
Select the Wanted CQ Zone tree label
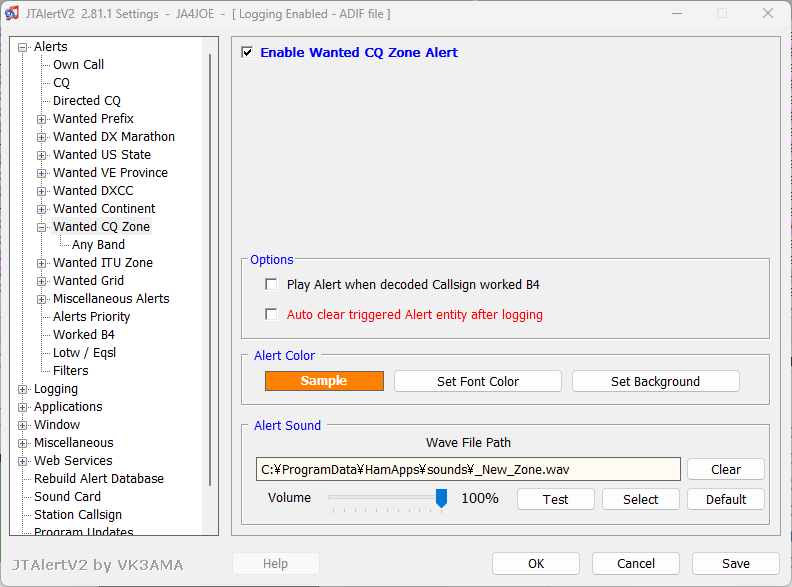tap(102, 227)
